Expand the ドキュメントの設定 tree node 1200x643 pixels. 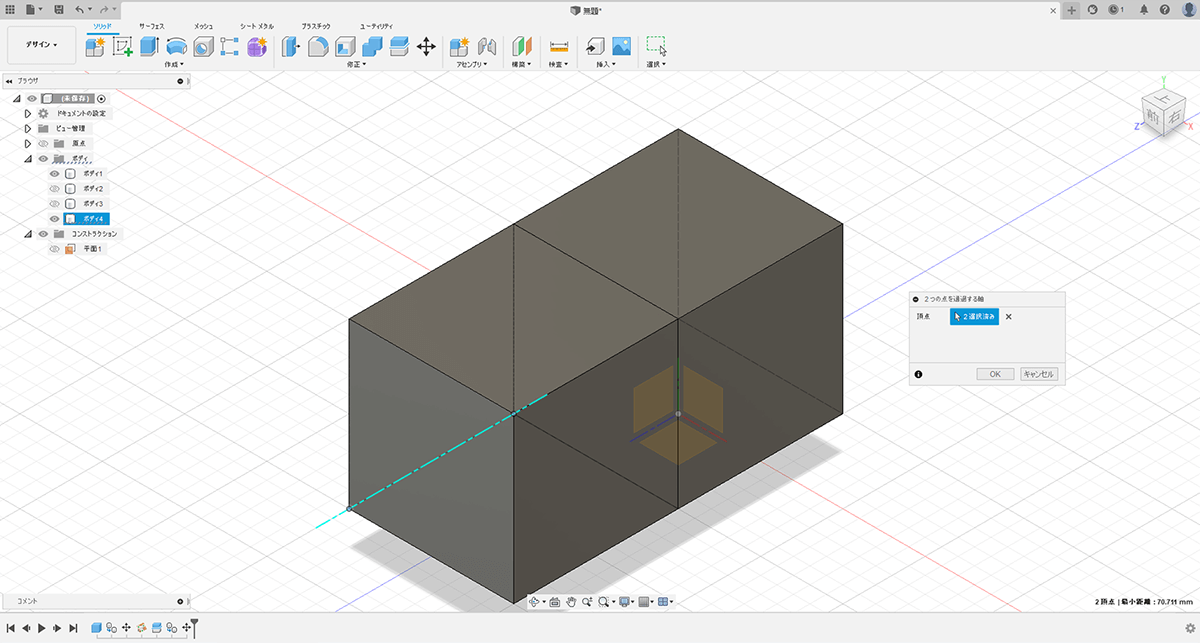coord(28,114)
